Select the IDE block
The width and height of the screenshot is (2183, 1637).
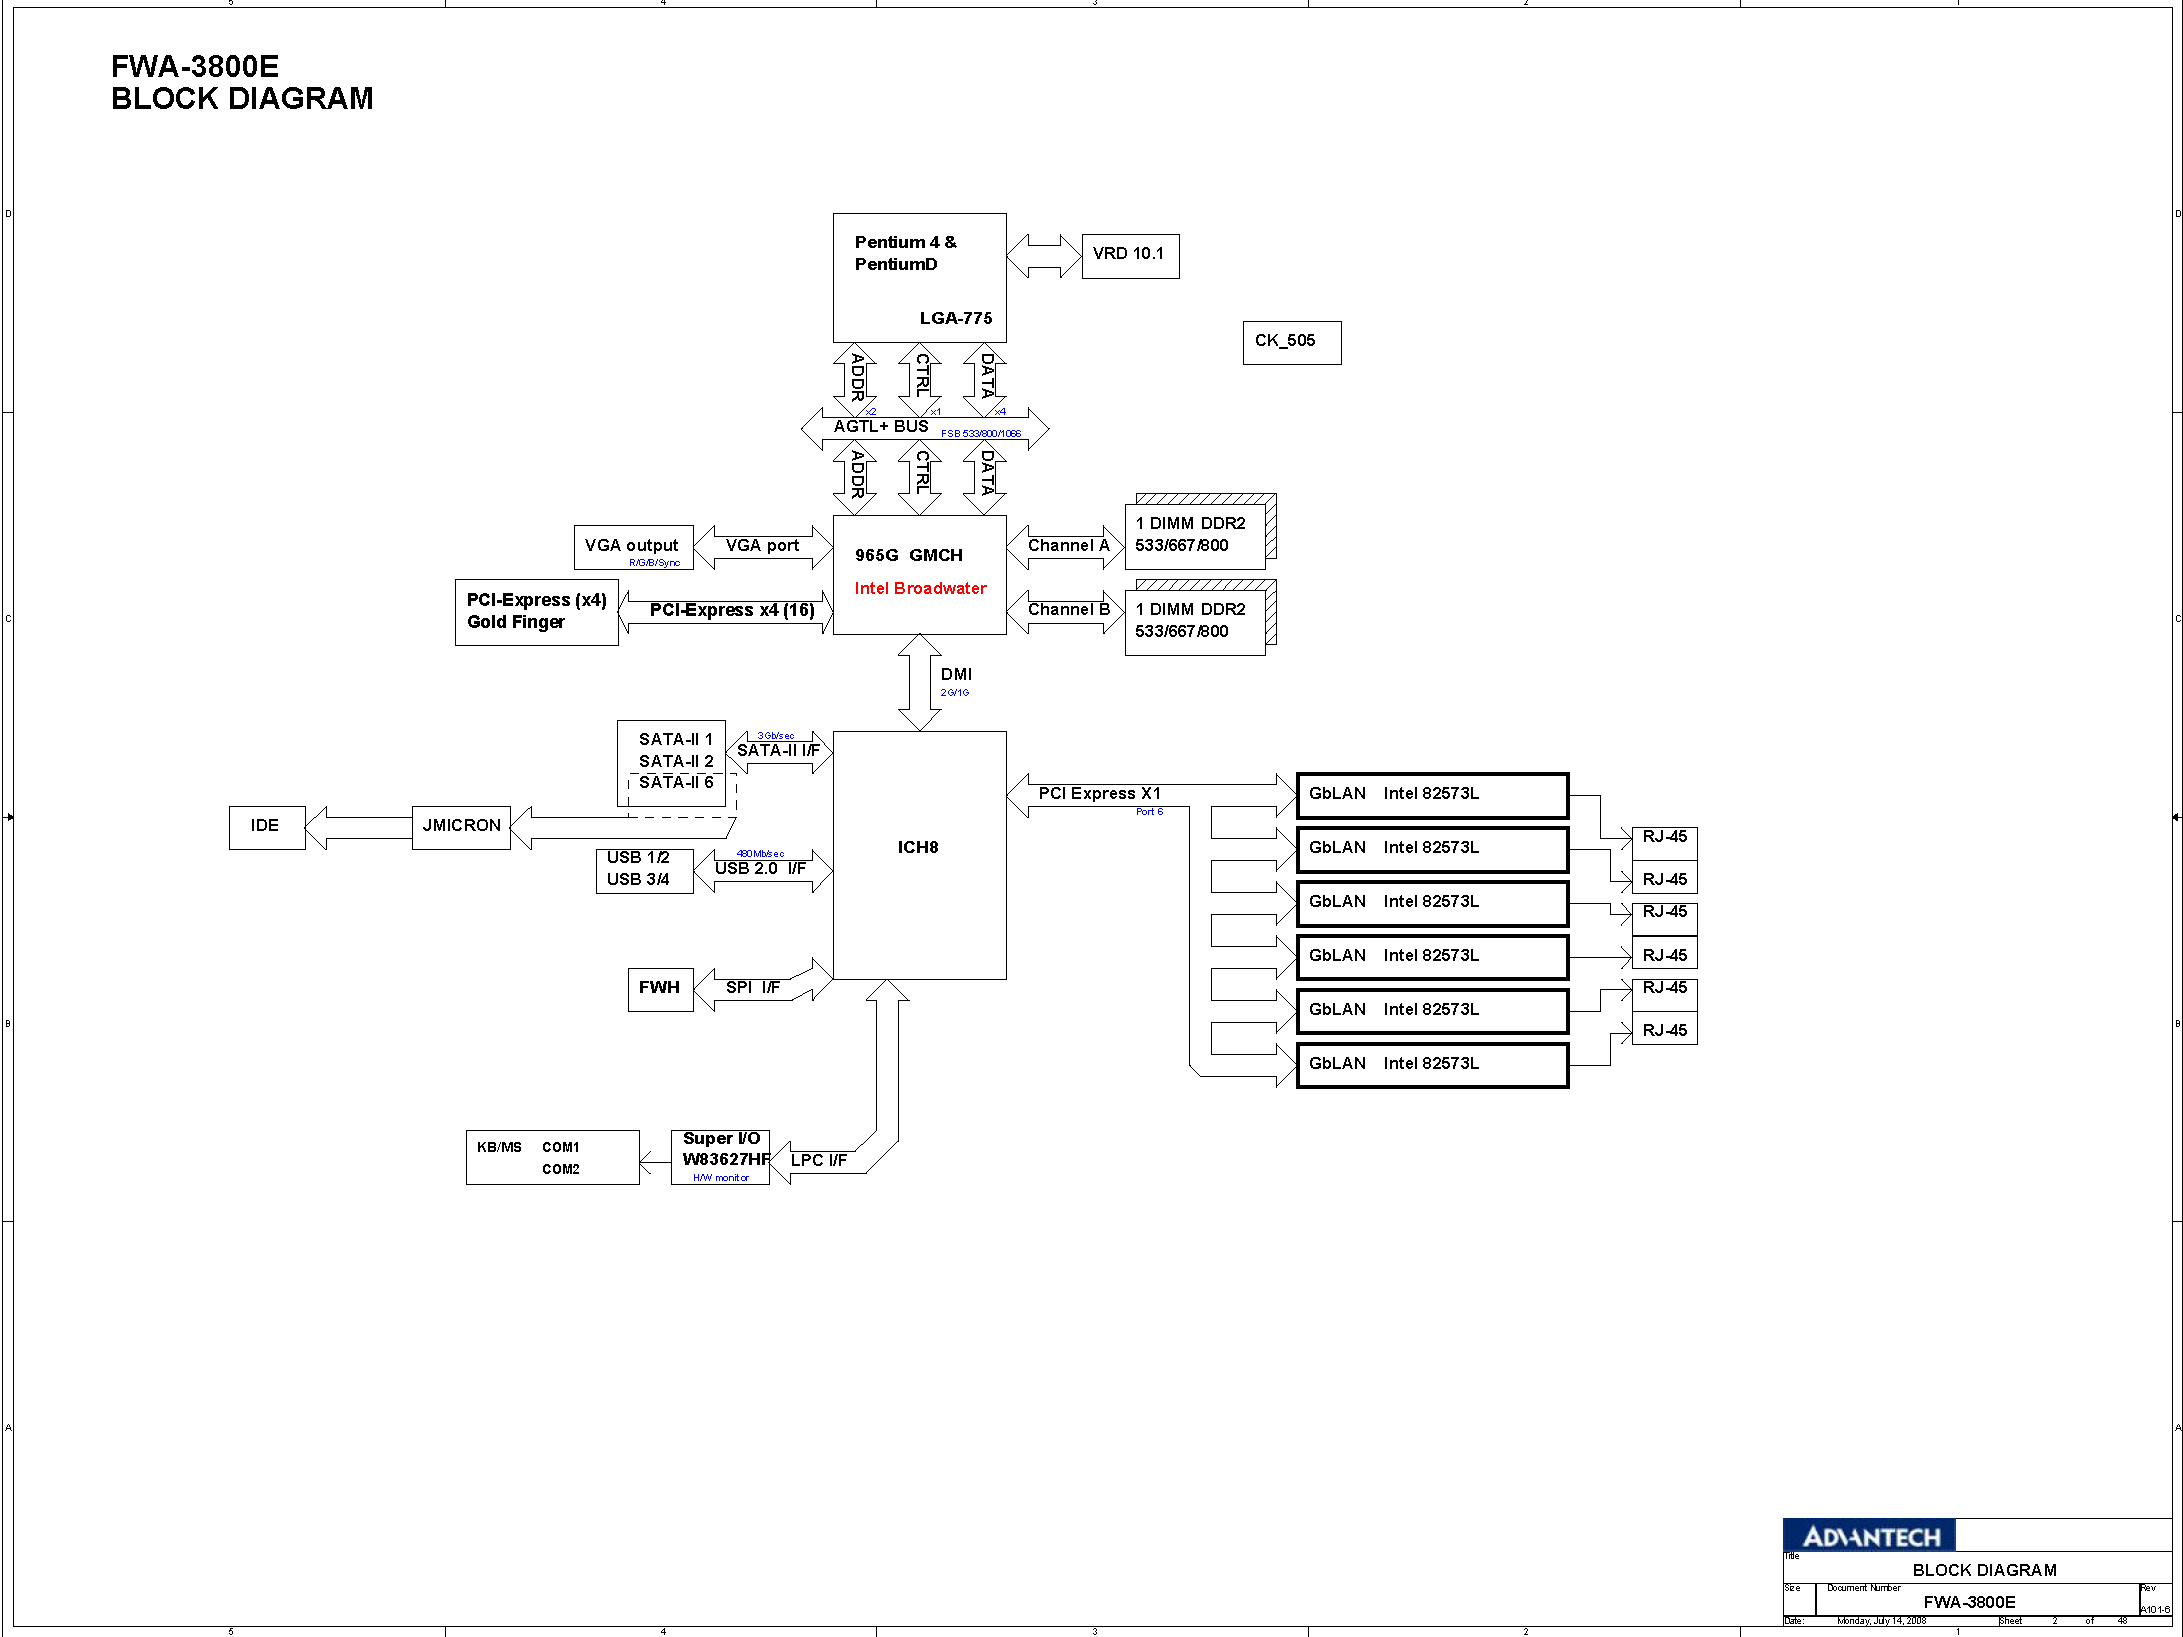tap(266, 827)
